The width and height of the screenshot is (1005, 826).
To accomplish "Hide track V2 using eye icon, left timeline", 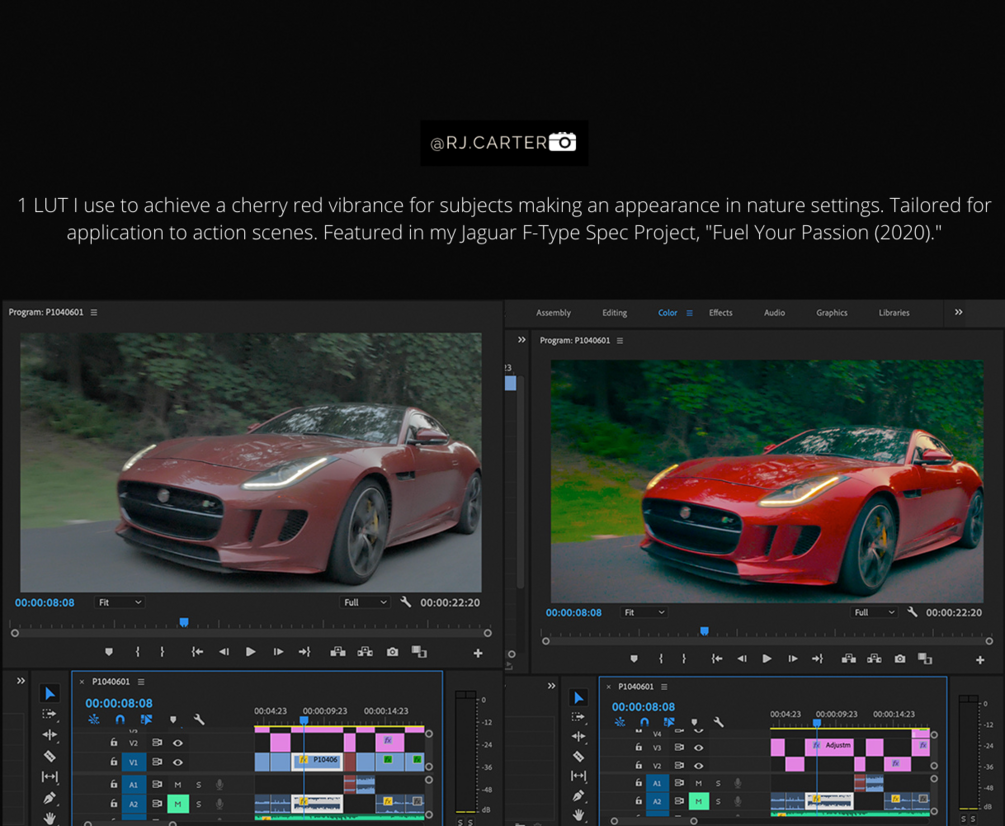I will tap(178, 743).
